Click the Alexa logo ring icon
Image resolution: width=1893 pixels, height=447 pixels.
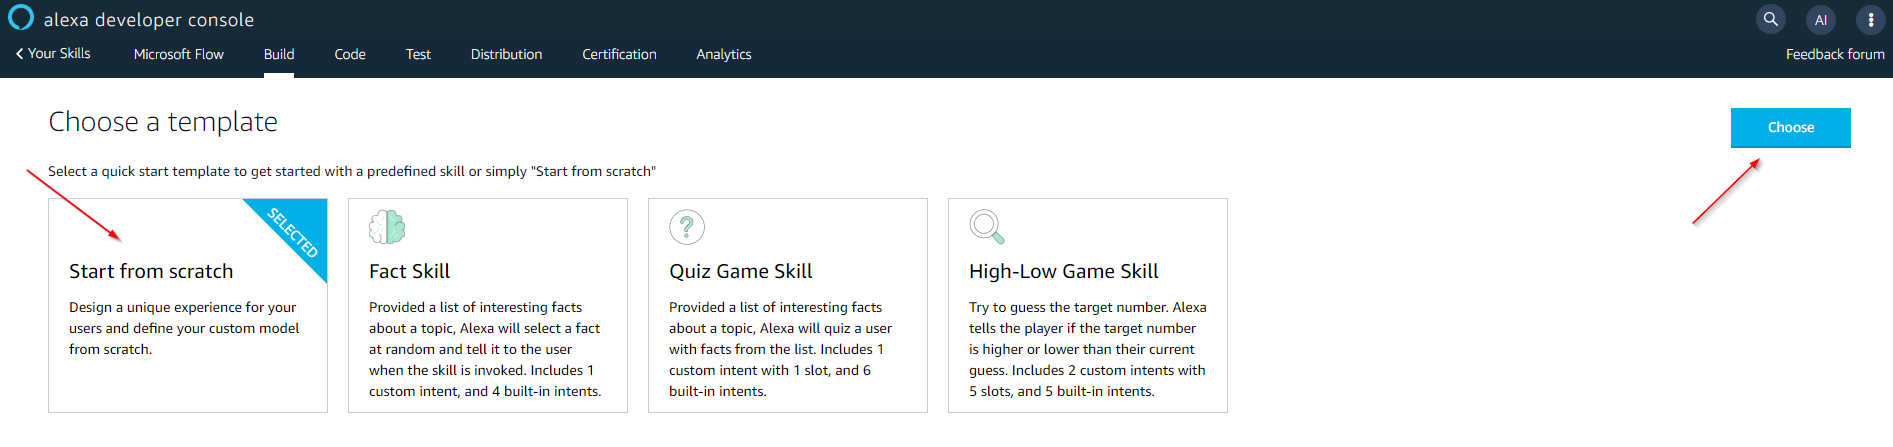21,18
